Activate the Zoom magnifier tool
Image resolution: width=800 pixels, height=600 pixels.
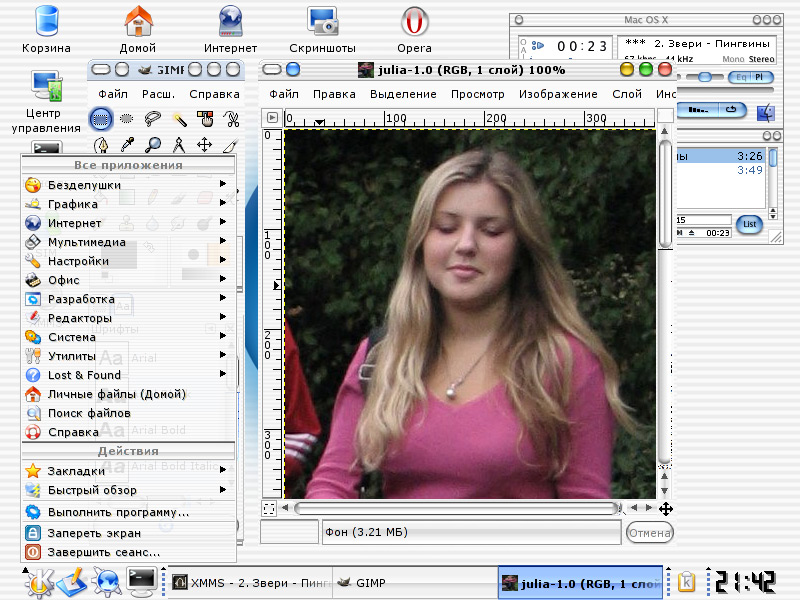pyautogui.click(x=153, y=145)
